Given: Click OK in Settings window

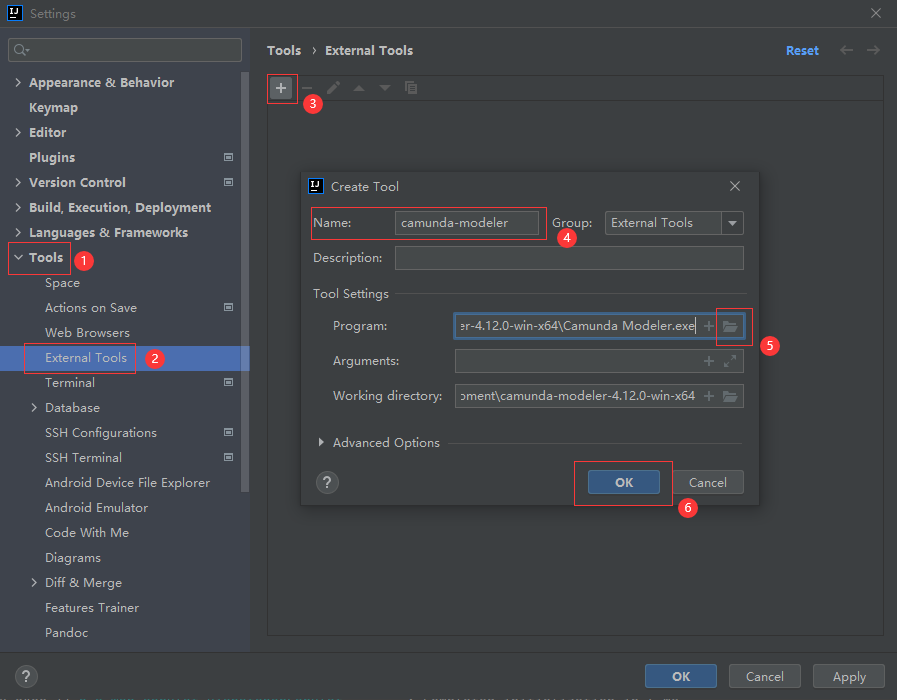Looking at the screenshot, I should point(681,677).
